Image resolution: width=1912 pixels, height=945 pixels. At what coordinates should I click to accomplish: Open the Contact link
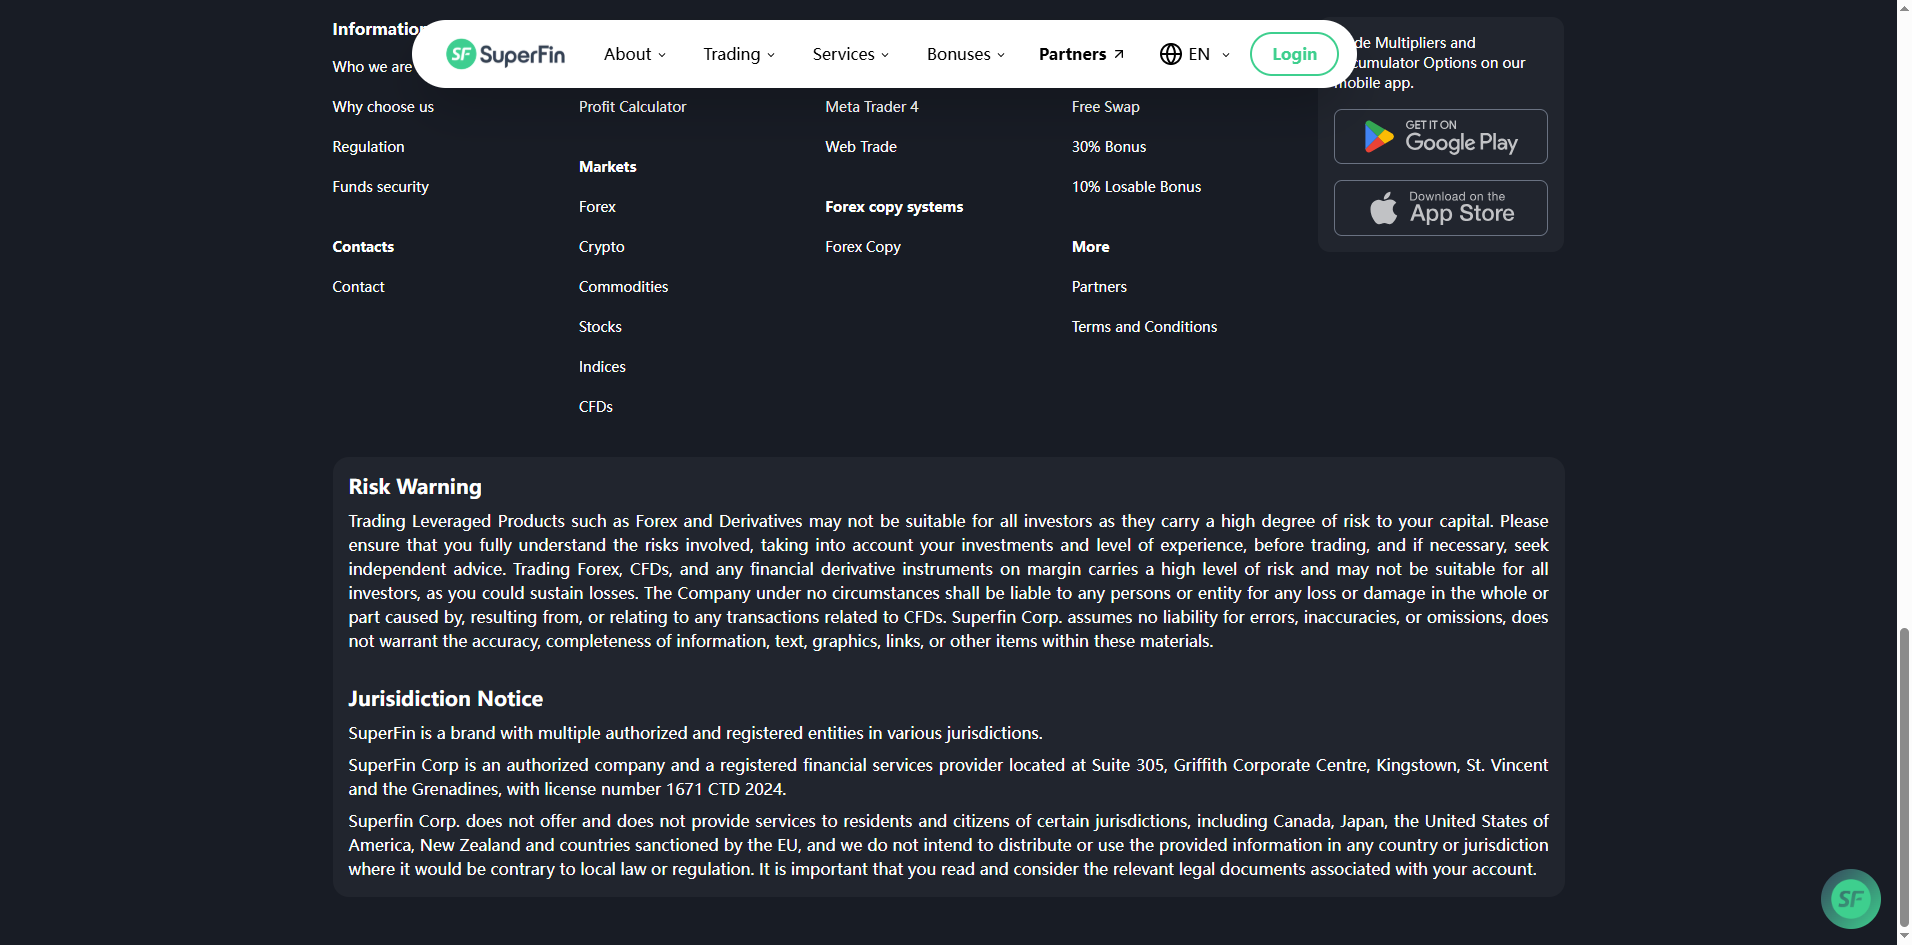pos(358,287)
